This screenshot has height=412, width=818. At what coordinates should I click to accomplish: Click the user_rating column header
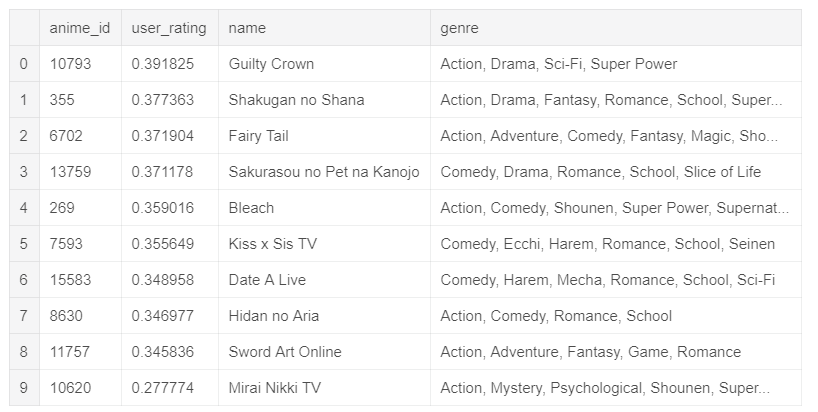click(169, 28)
